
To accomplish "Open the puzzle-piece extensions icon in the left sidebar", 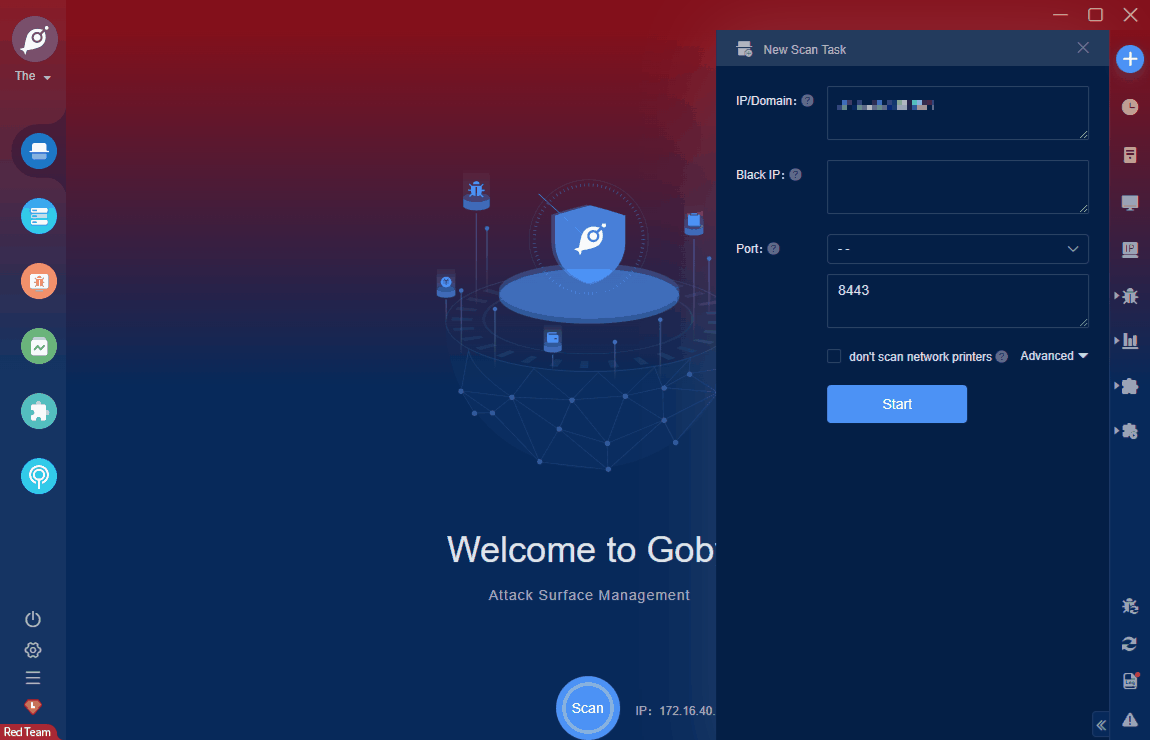I will coord(39,411).
